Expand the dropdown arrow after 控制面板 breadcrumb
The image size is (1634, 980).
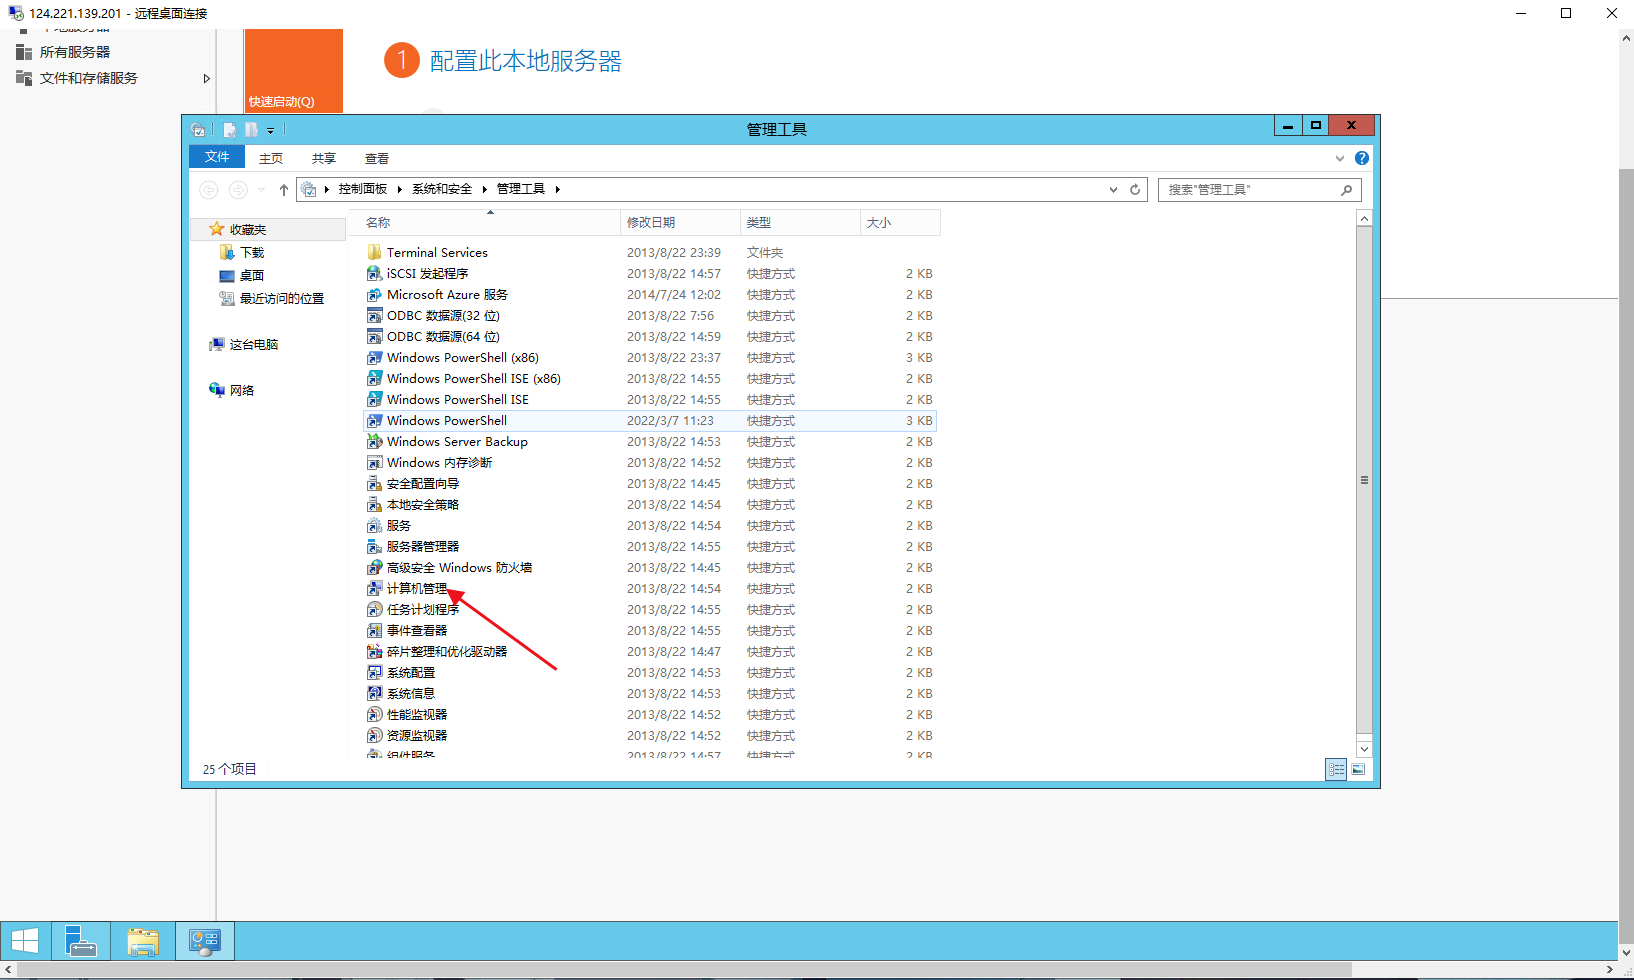click(399, 189)
